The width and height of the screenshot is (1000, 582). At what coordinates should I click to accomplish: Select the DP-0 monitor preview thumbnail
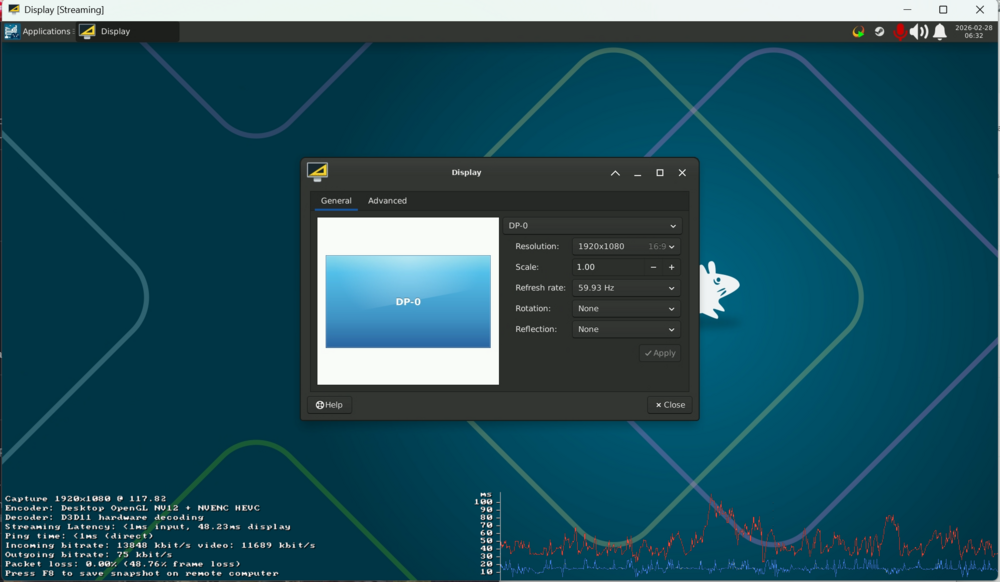click(x=408, y=302)
